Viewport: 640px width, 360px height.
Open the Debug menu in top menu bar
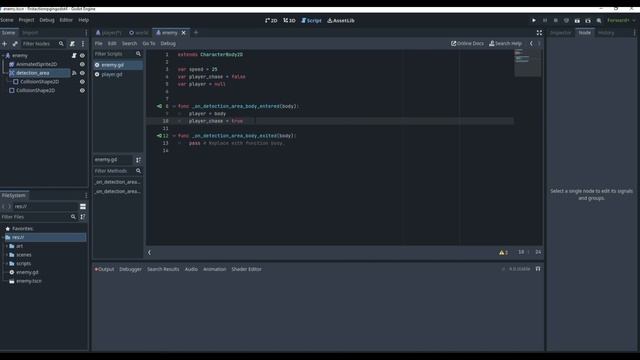point(47,20)
